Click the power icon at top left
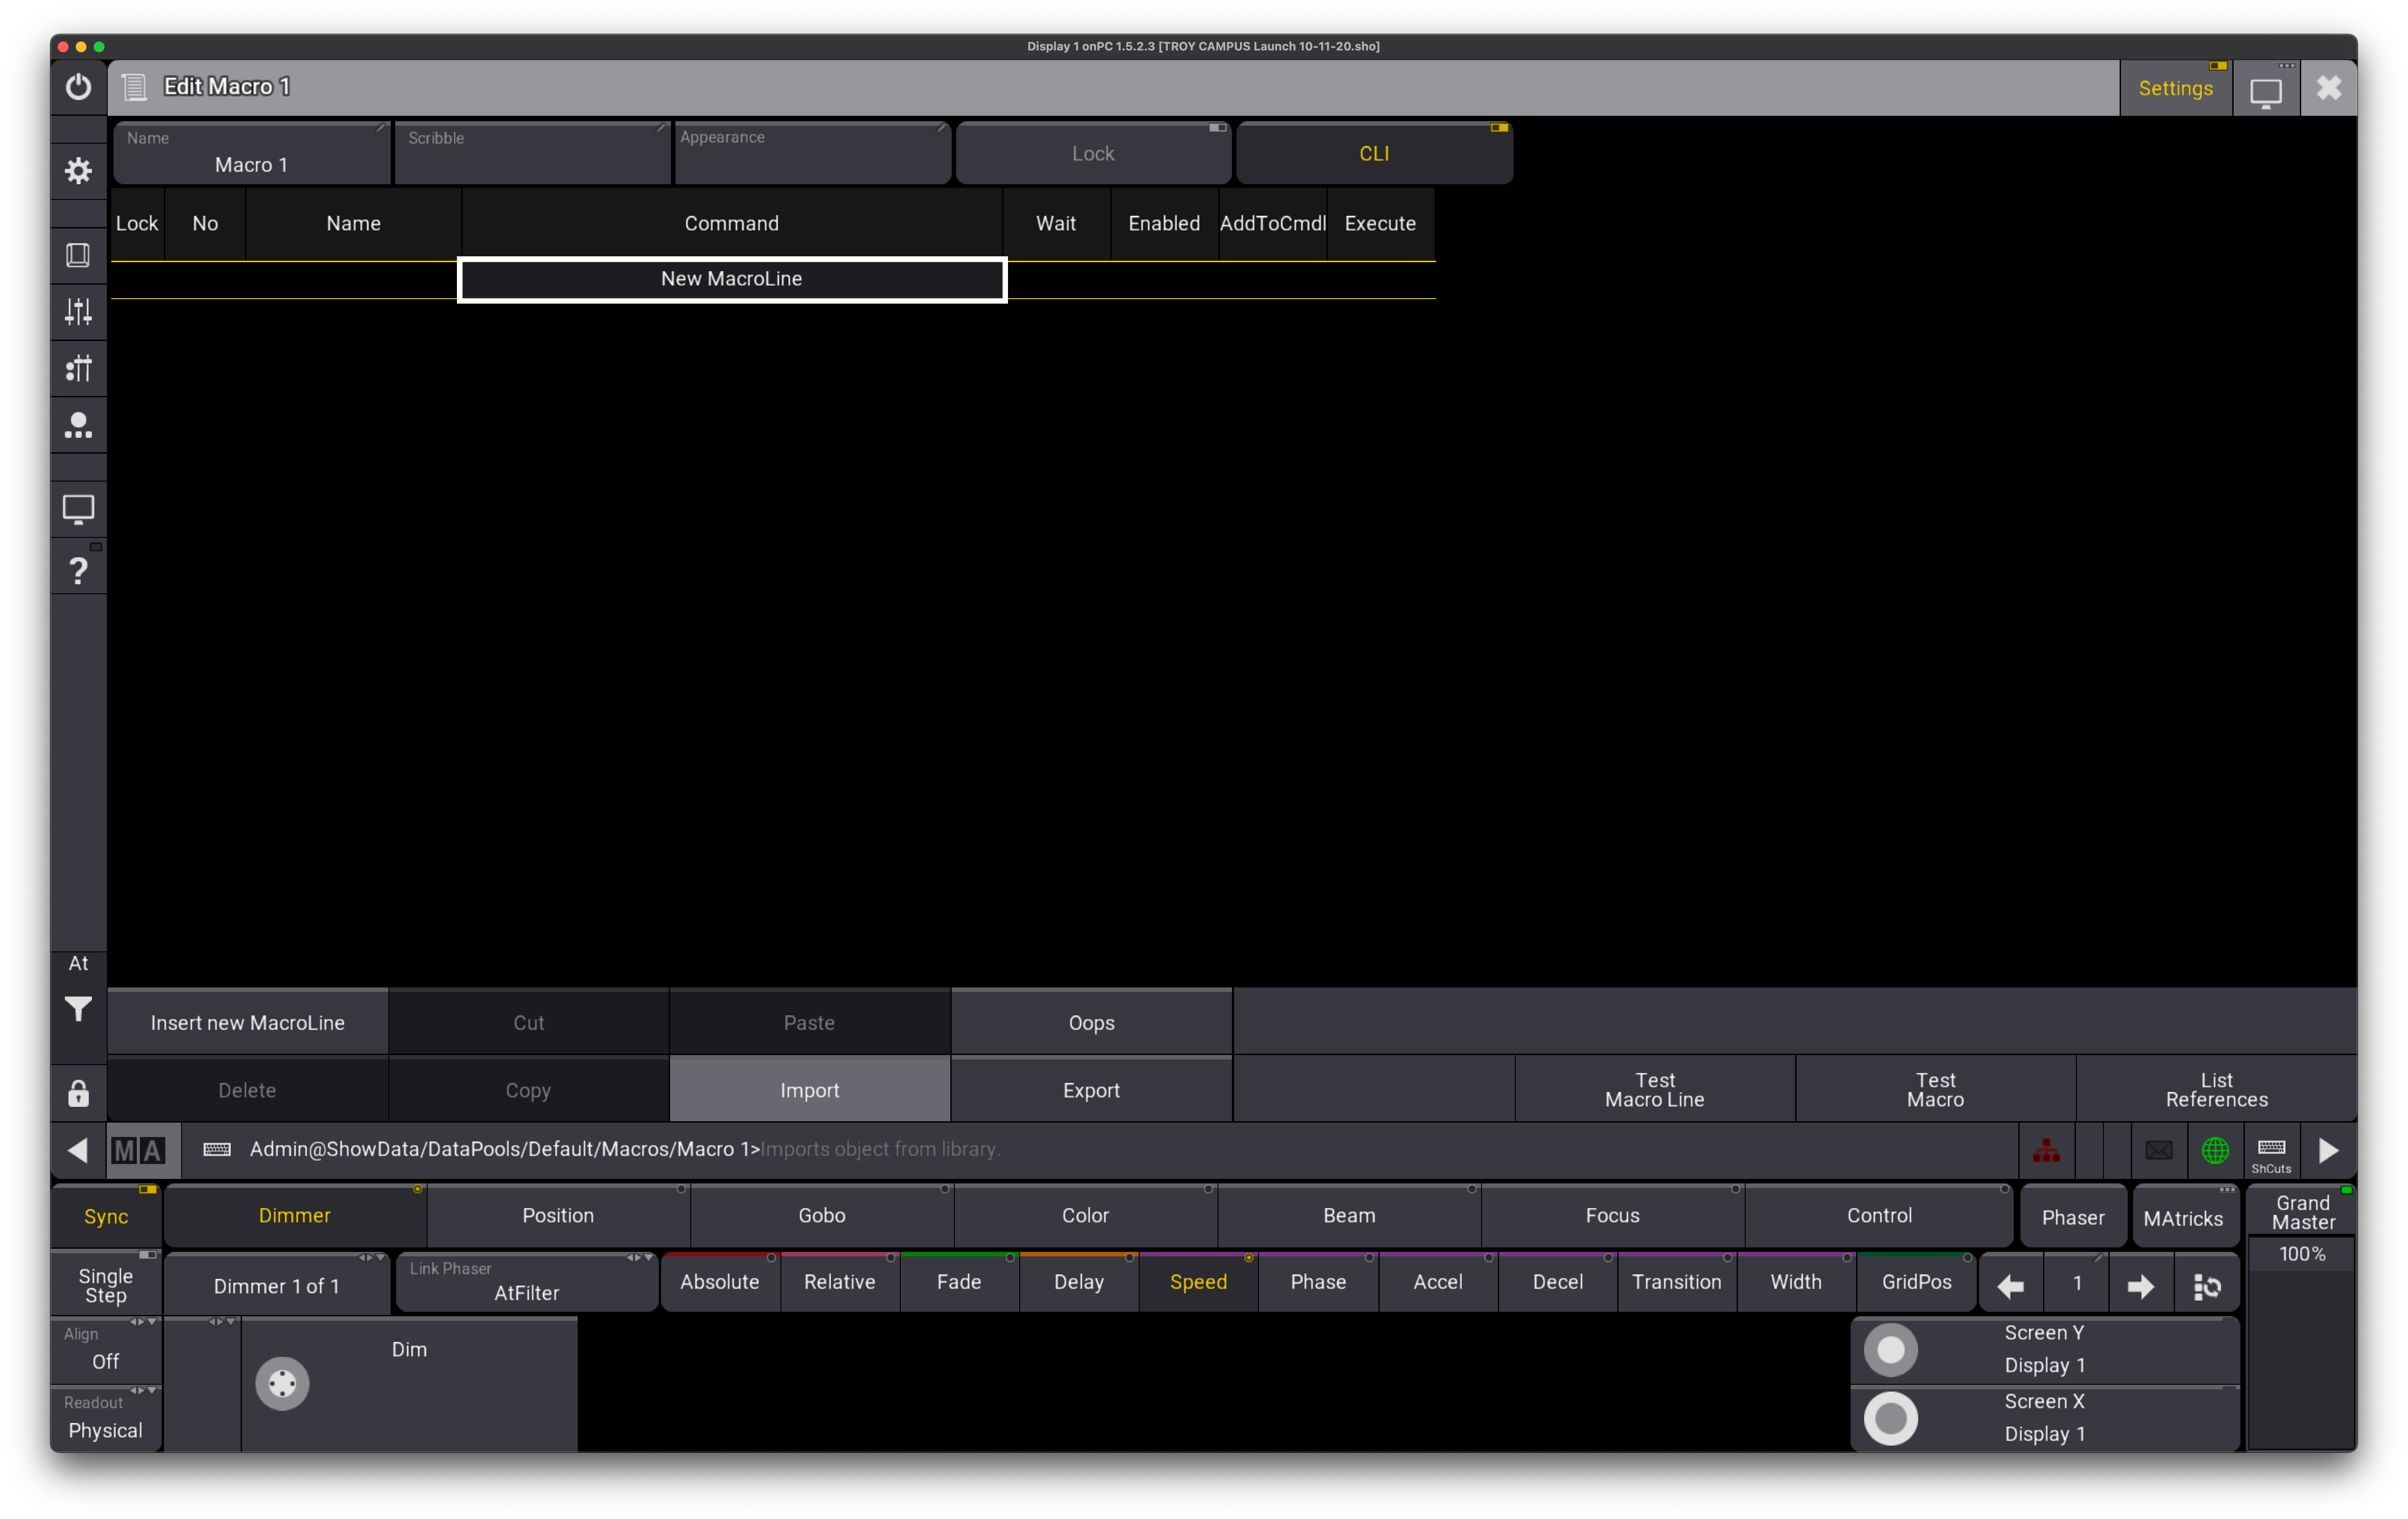This screenshot has width=2408, height=1519. pyautogui.click(x=78, y=87)
